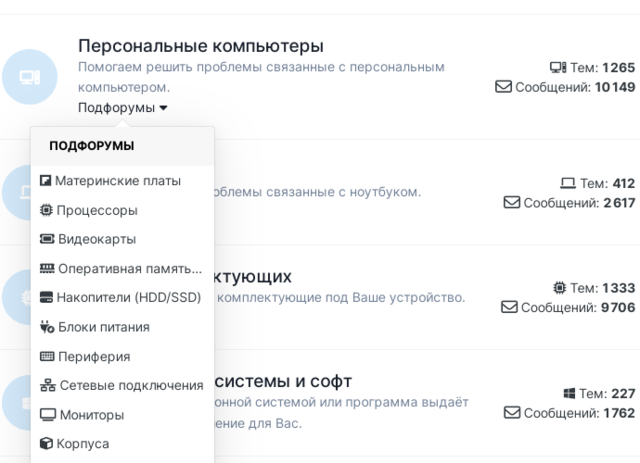This screenshot has width=640, height=463.
Task: Collapse the Подфорумы dropdown
Action: pos(123,107)
